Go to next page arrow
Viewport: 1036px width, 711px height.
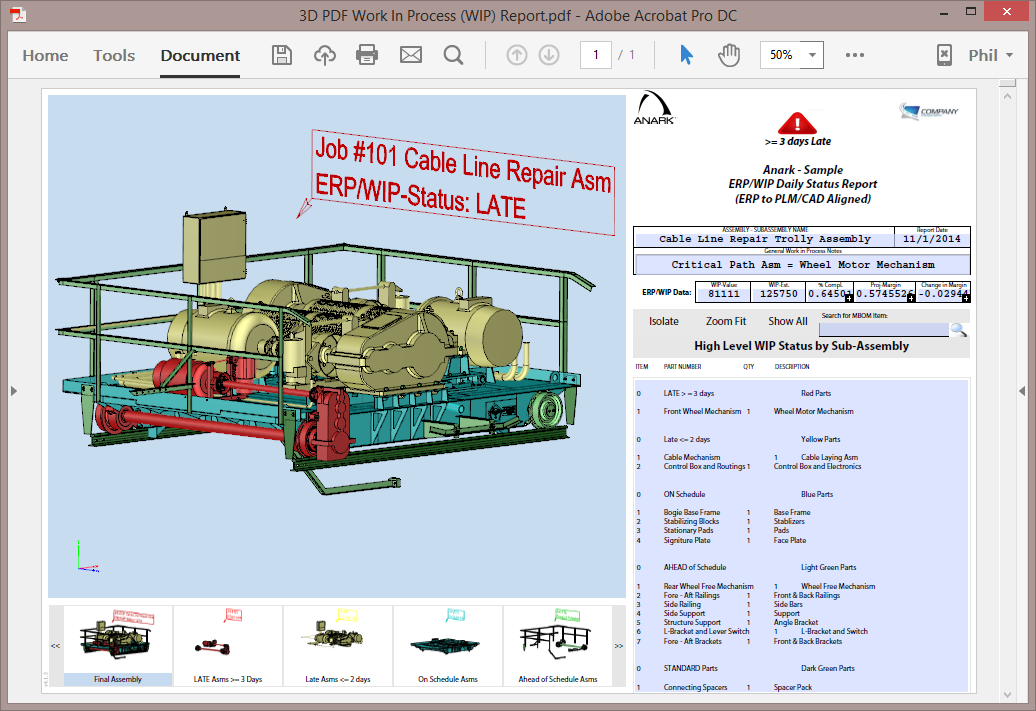coord(548,55)
